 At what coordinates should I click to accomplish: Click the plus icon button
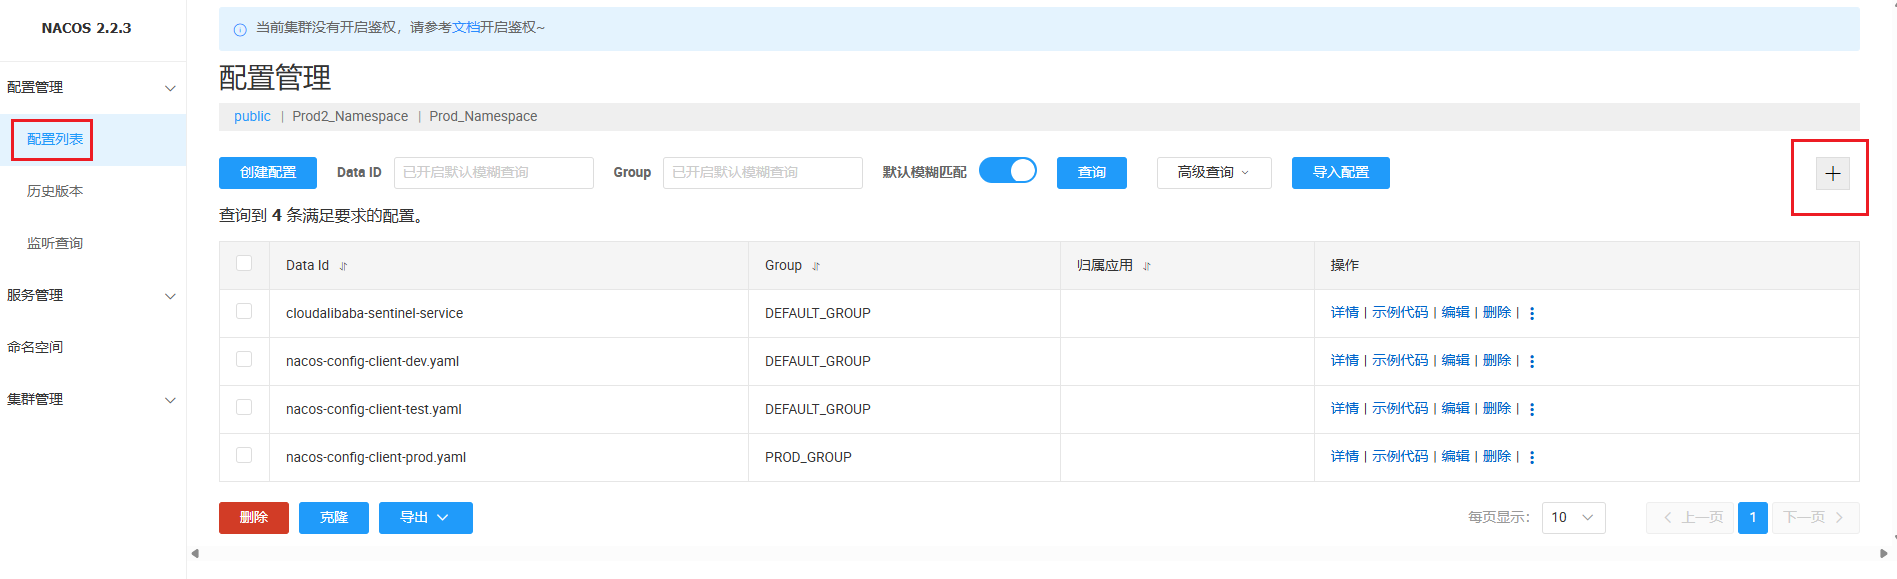pyautogui.click(x=1832, y=174)
